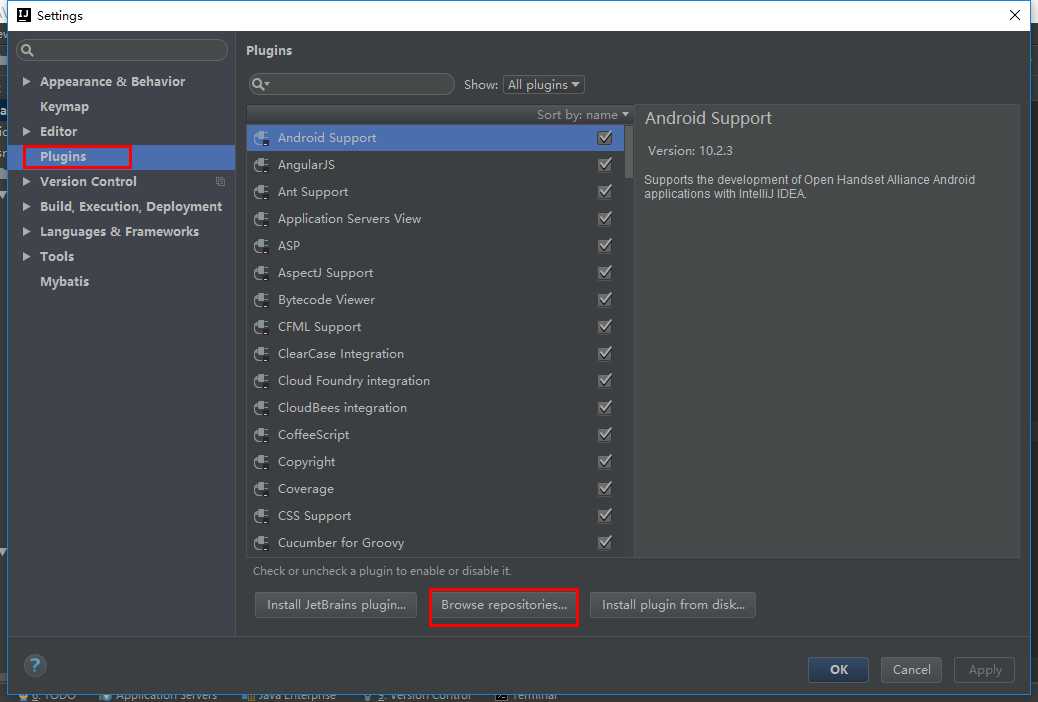The width and height of the screenshot is (1038, 702).
Task: Click Install plugin from disk button
Action: pos(673,605)
